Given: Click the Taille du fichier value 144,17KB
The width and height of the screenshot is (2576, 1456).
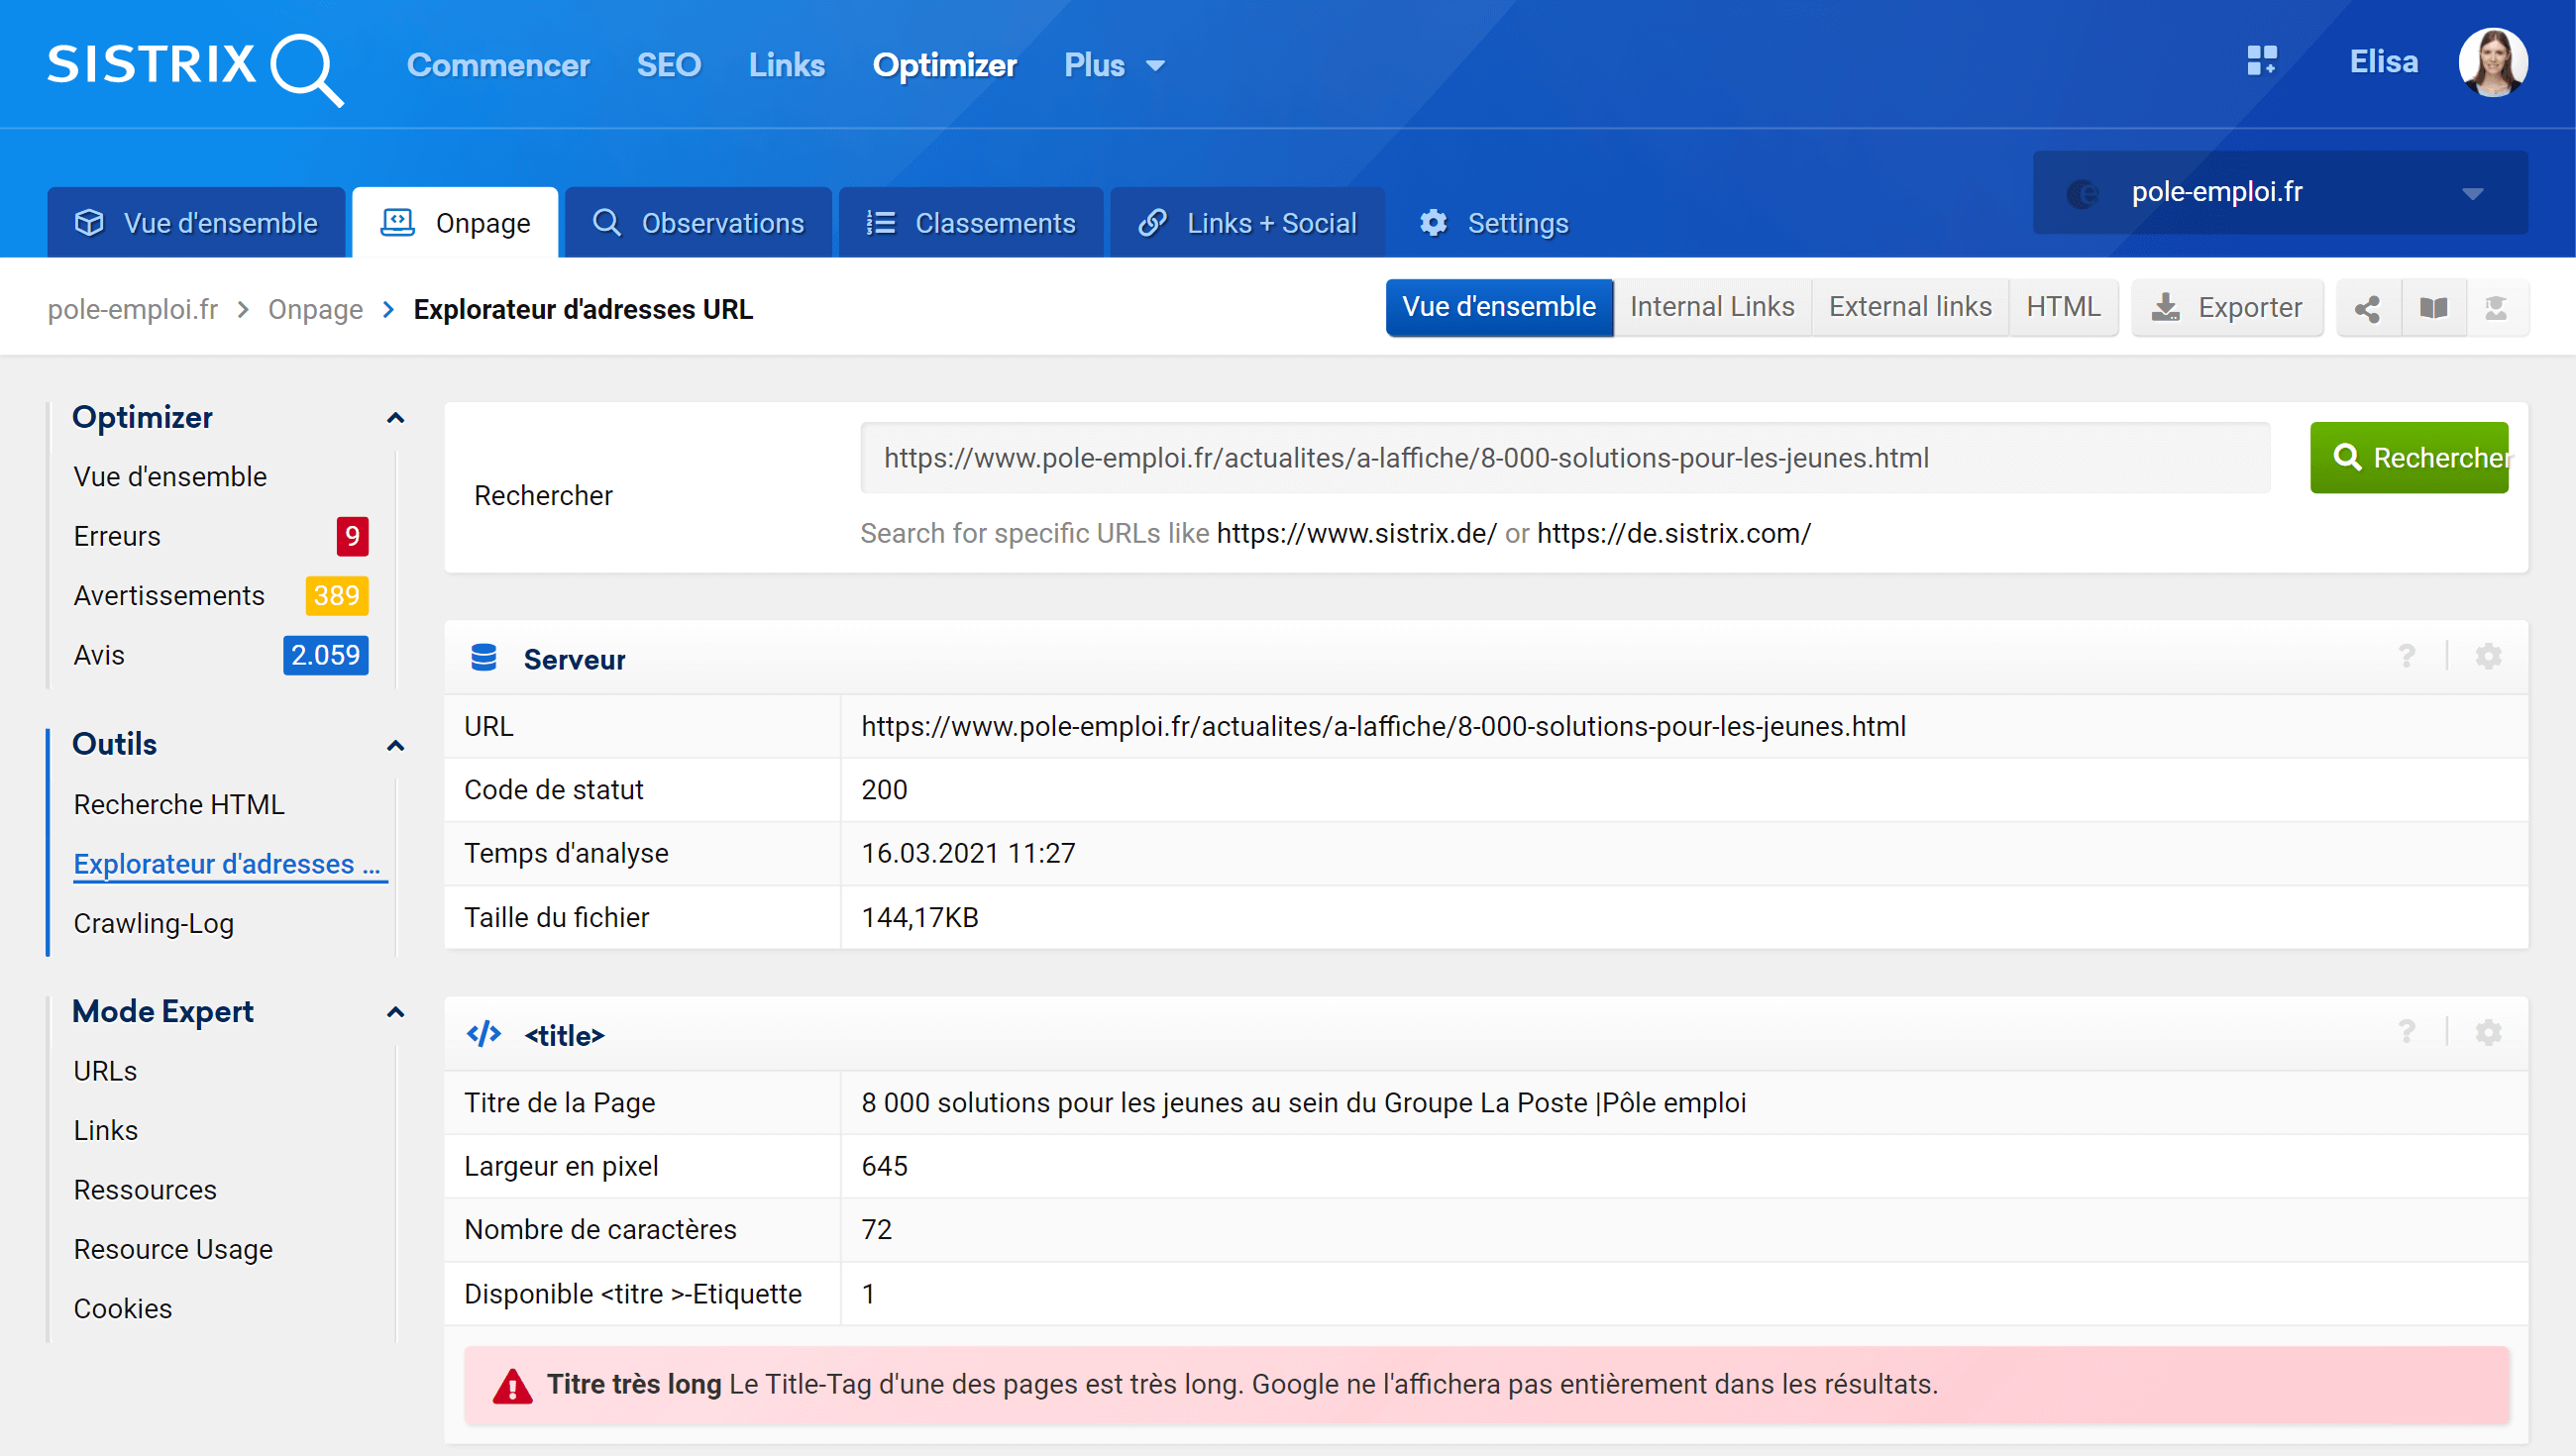Looking at the screenshot, I should (920, 918).
